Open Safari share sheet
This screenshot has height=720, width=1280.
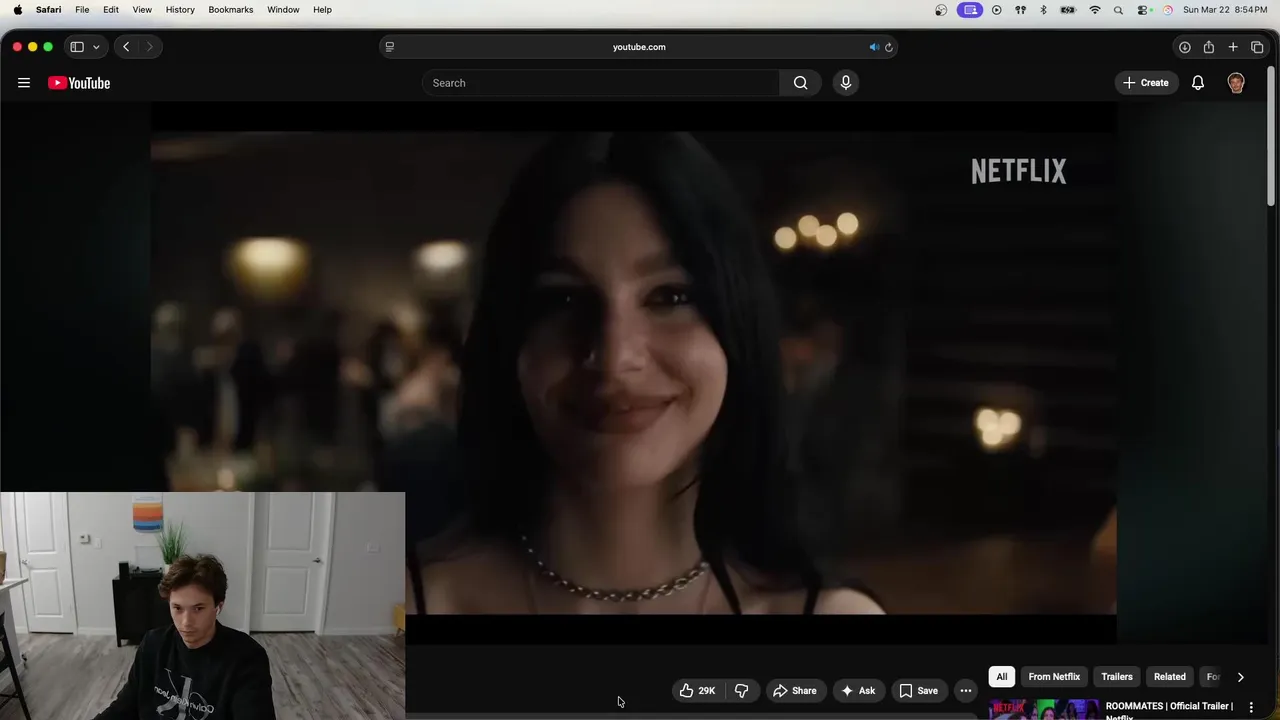click(1208, 47)
